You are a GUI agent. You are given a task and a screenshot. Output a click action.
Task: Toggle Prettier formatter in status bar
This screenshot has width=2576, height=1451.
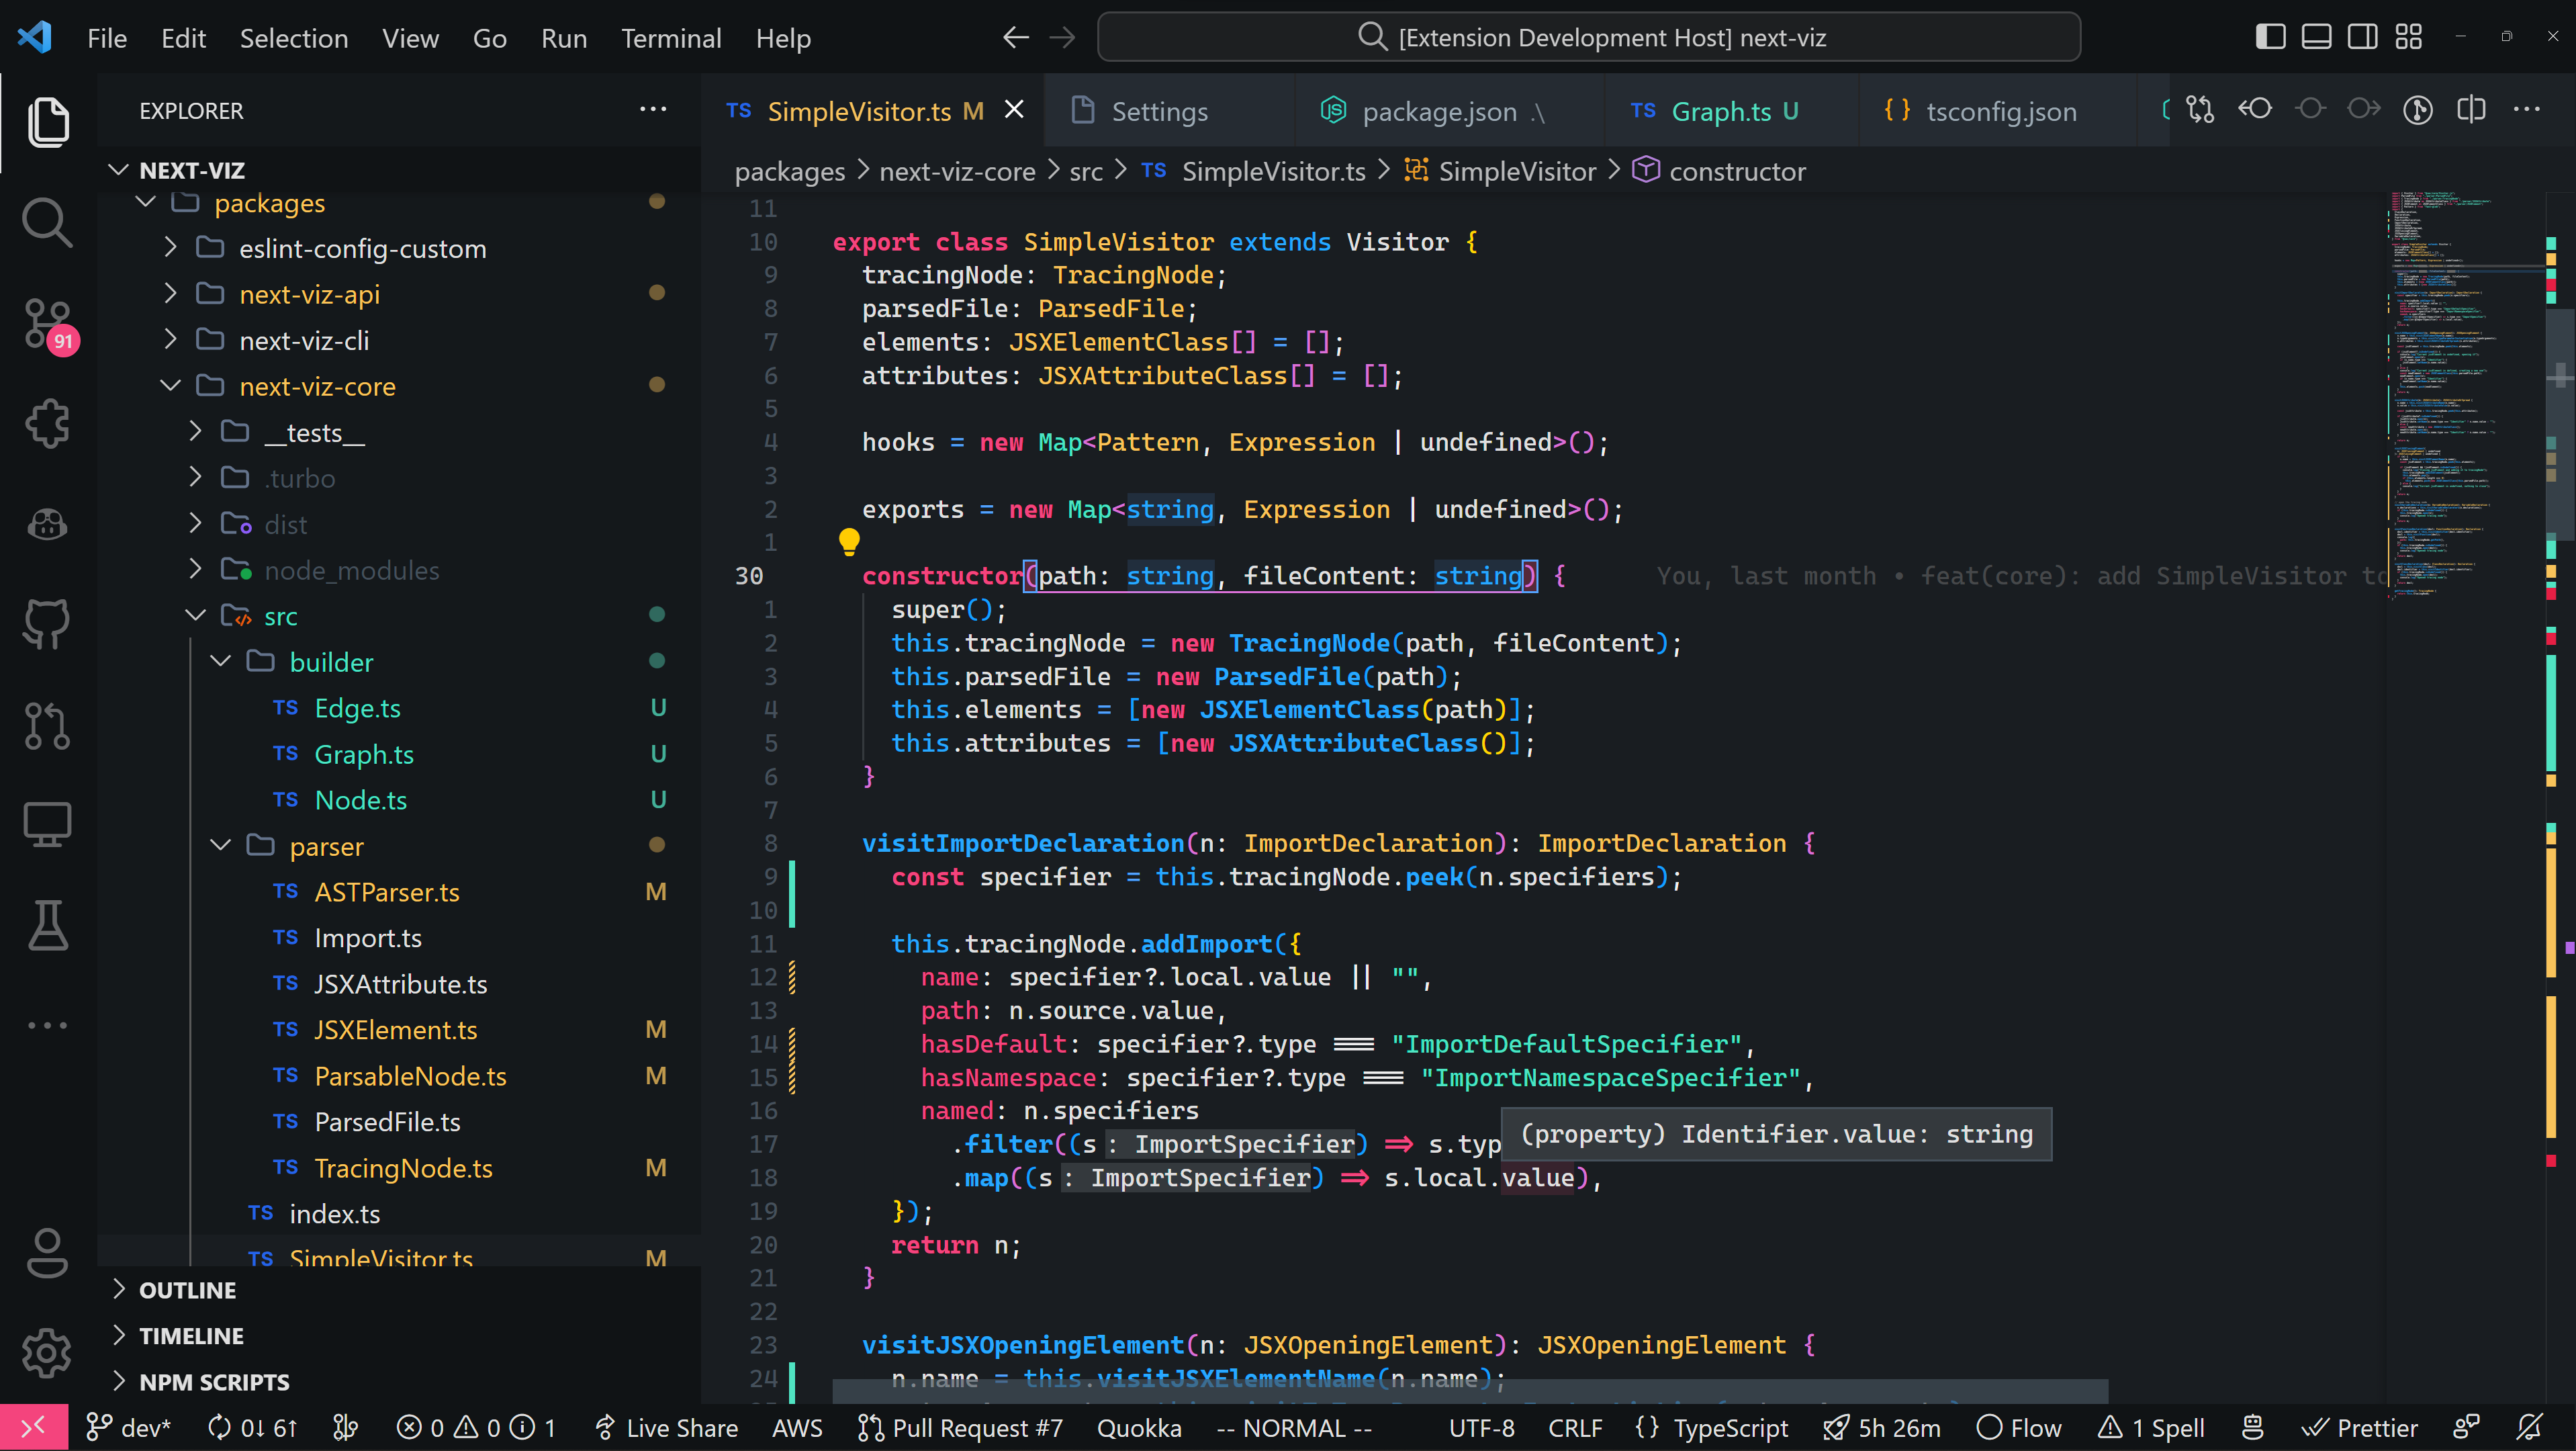[2360, 1427]
